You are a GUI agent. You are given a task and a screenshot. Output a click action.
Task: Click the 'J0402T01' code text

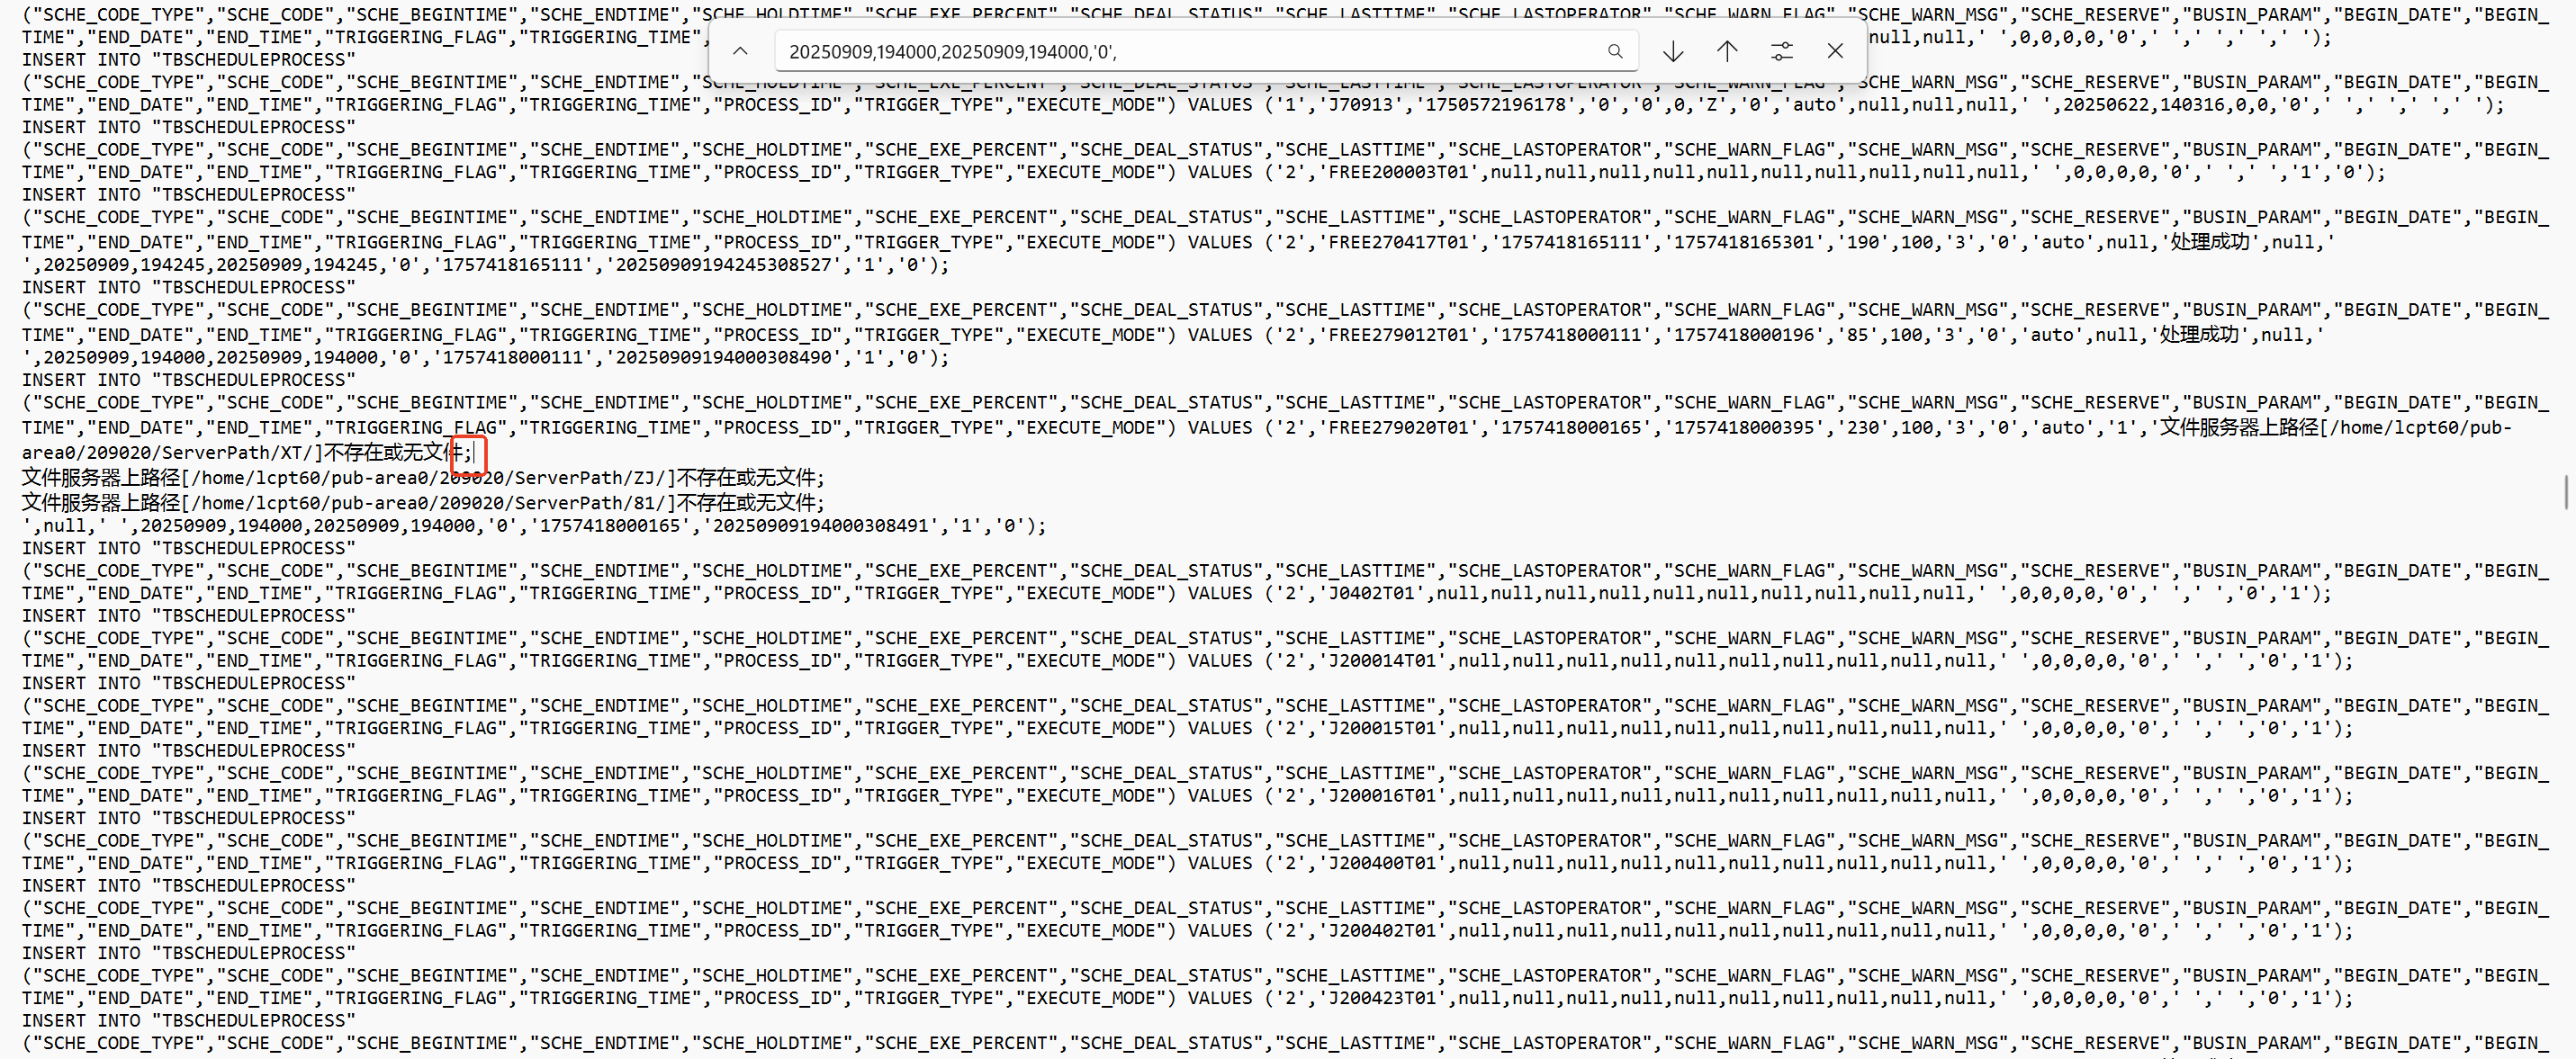click(x=1370, y=593)
